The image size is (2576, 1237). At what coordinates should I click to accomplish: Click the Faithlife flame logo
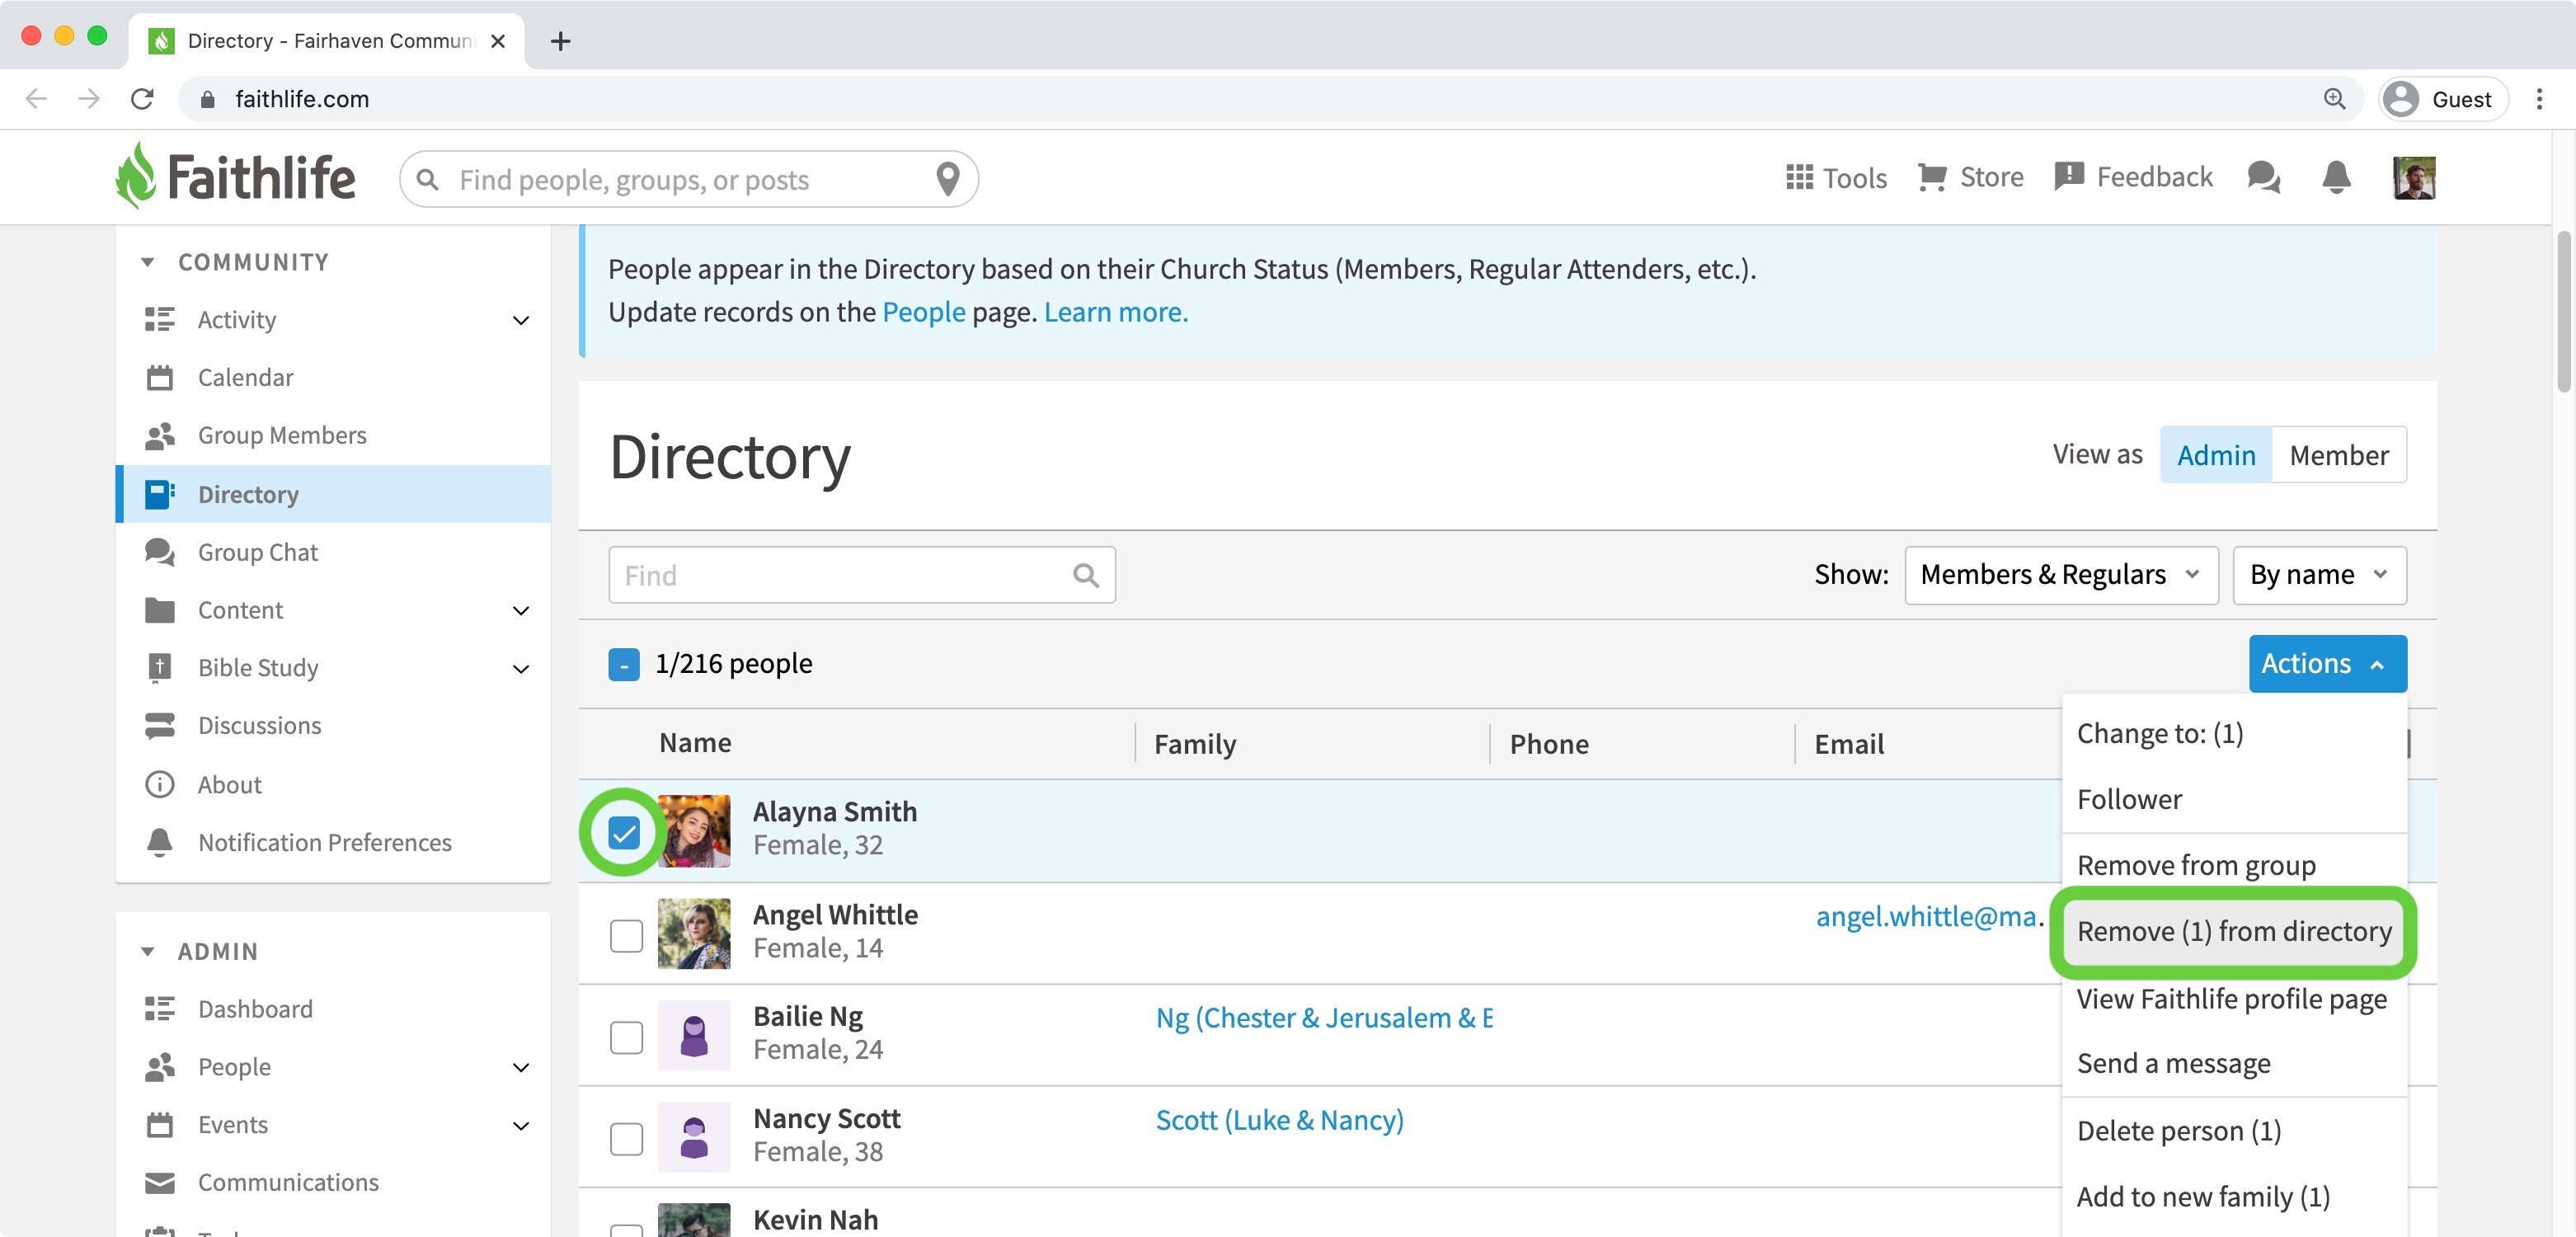pos(136,175)
